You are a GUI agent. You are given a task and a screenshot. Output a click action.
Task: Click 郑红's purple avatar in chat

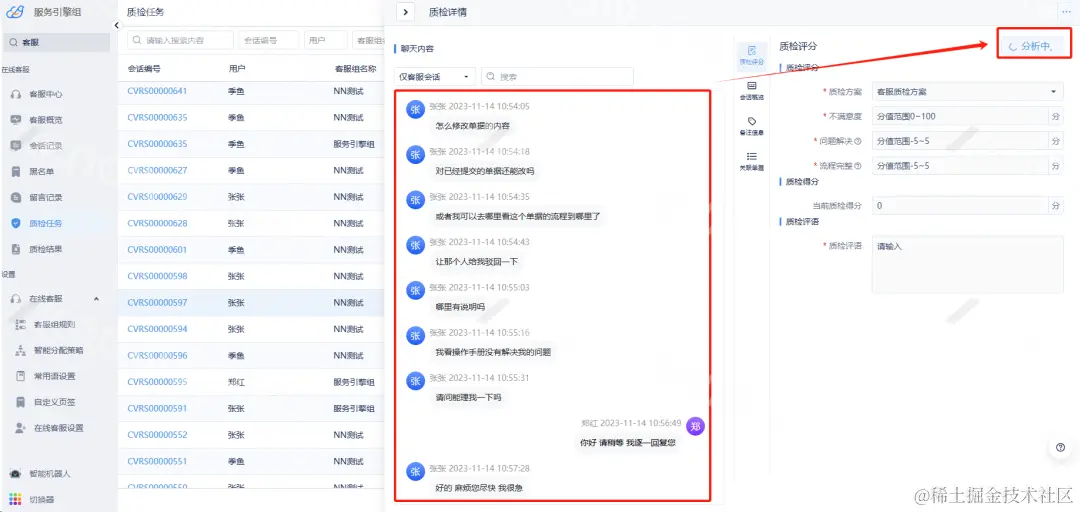(x=696, y=426)
